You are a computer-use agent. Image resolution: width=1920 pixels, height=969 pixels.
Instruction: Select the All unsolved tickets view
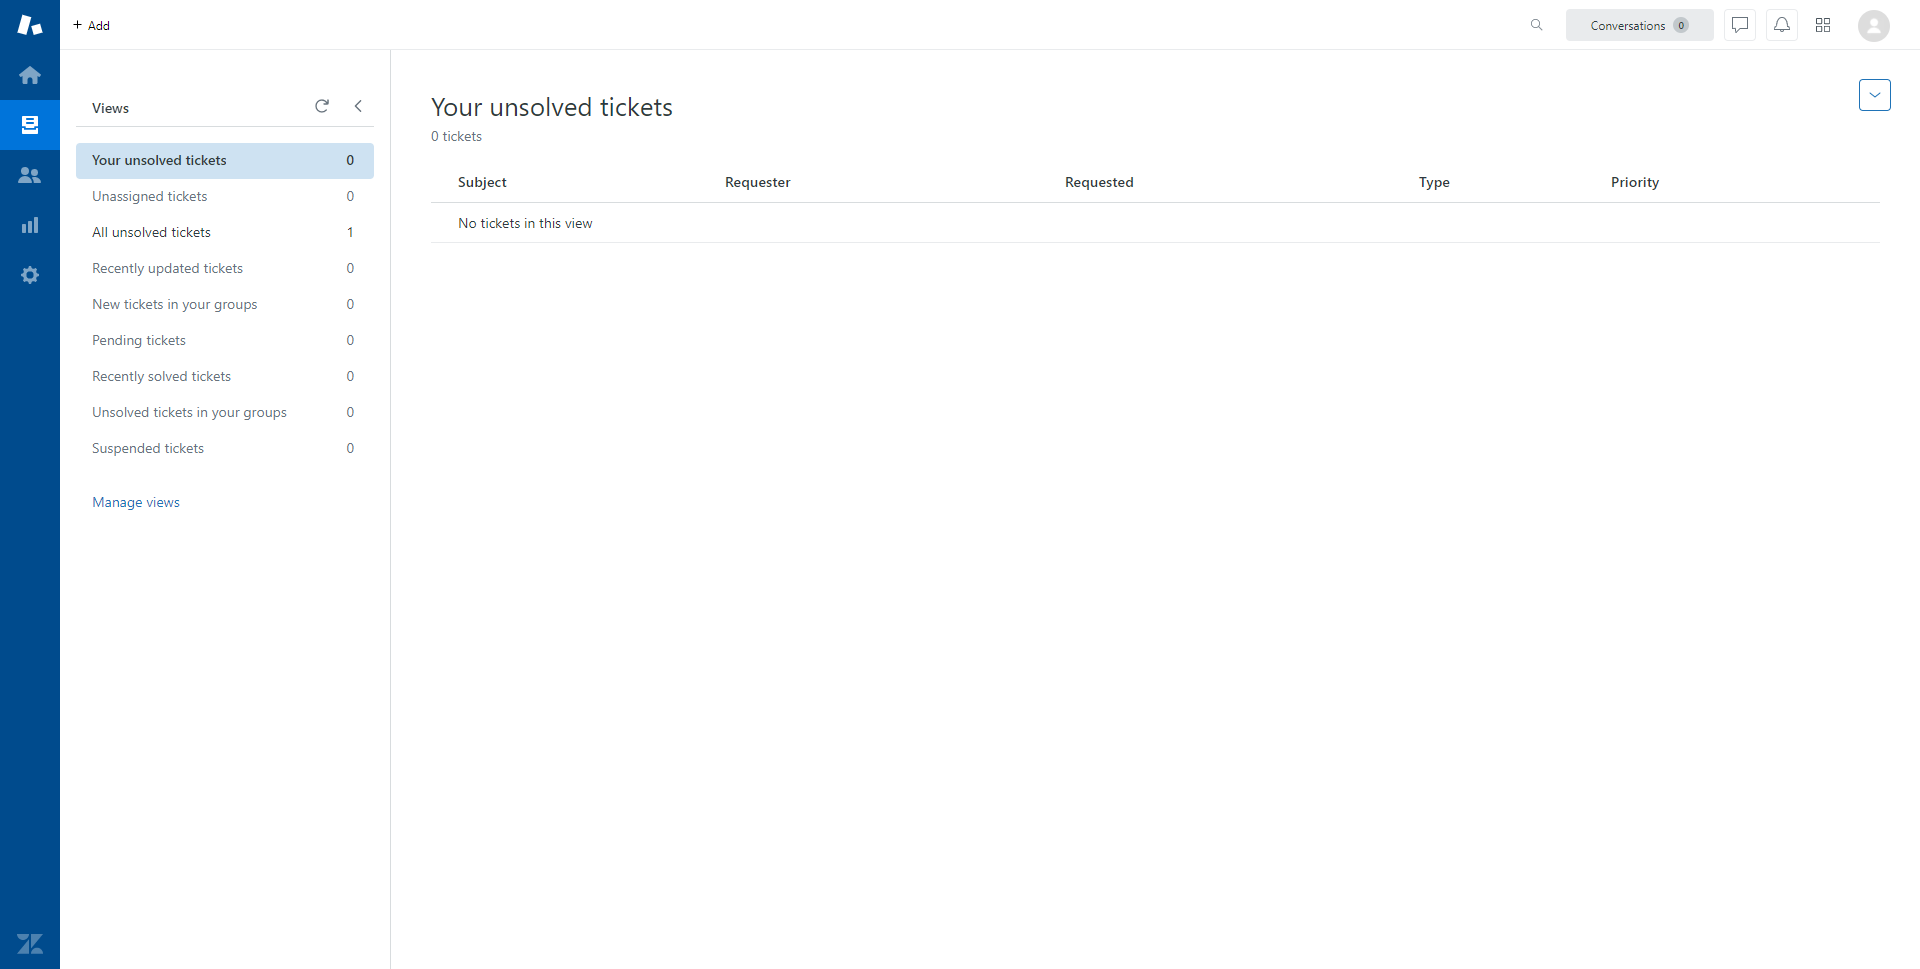[152, 232]
